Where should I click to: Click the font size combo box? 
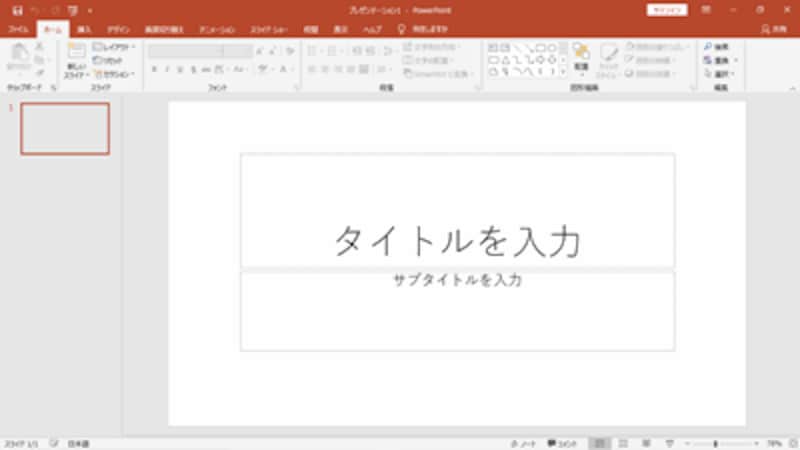click(238, 51)
